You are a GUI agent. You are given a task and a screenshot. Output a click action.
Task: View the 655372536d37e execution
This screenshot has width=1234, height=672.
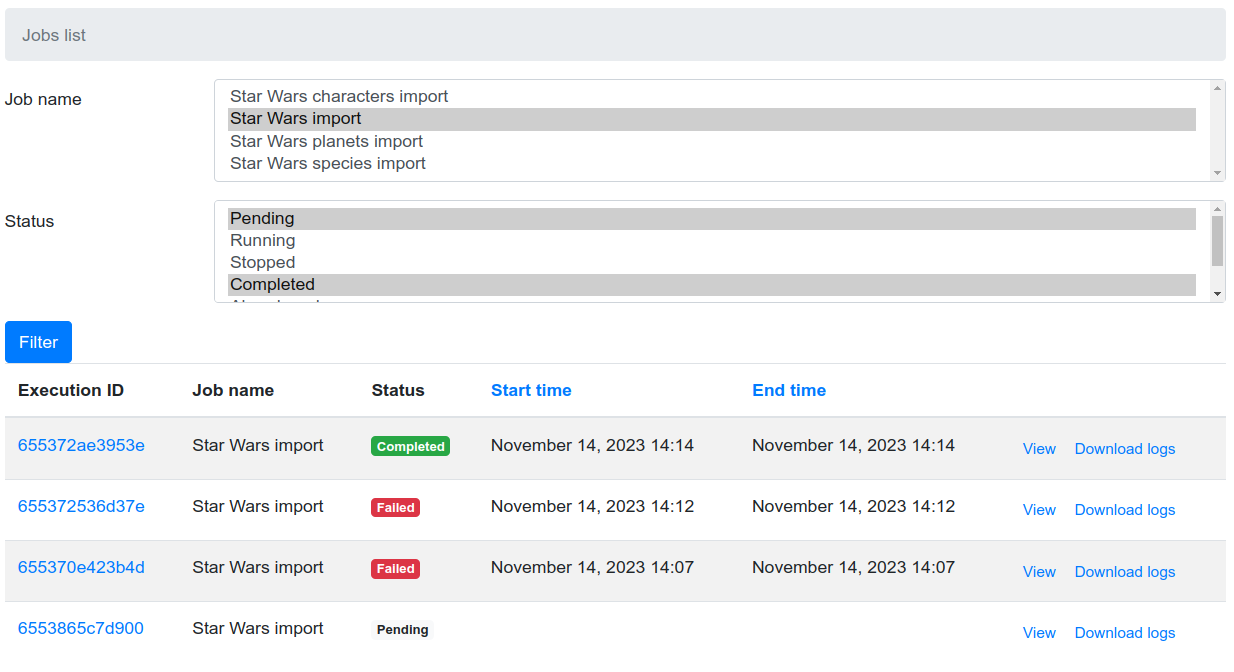[1039, 510]
